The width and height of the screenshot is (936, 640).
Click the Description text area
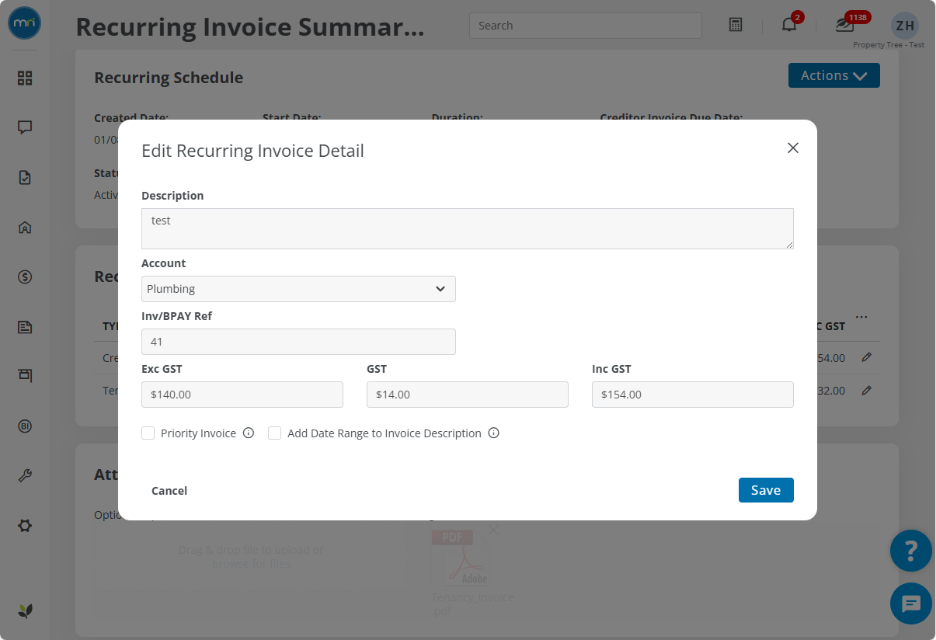click(467, 229)
